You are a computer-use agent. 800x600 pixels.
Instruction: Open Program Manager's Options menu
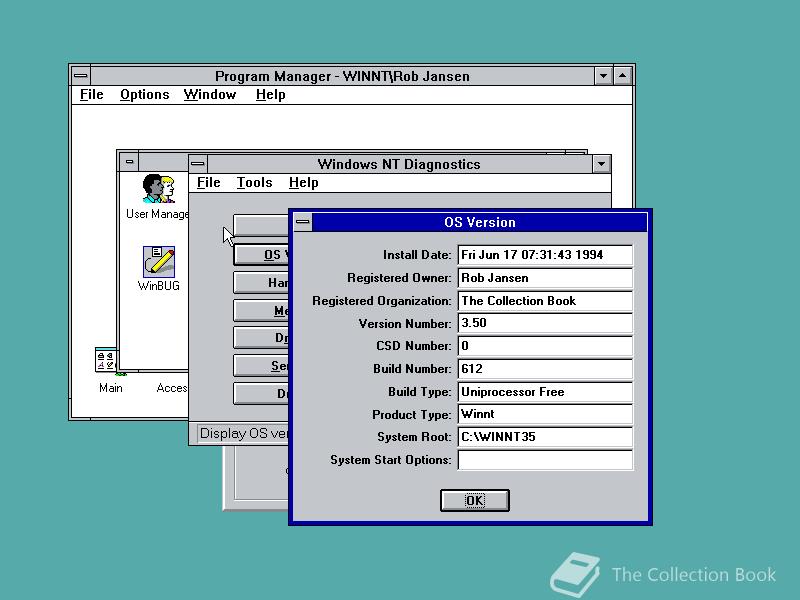tap(144, 95)
